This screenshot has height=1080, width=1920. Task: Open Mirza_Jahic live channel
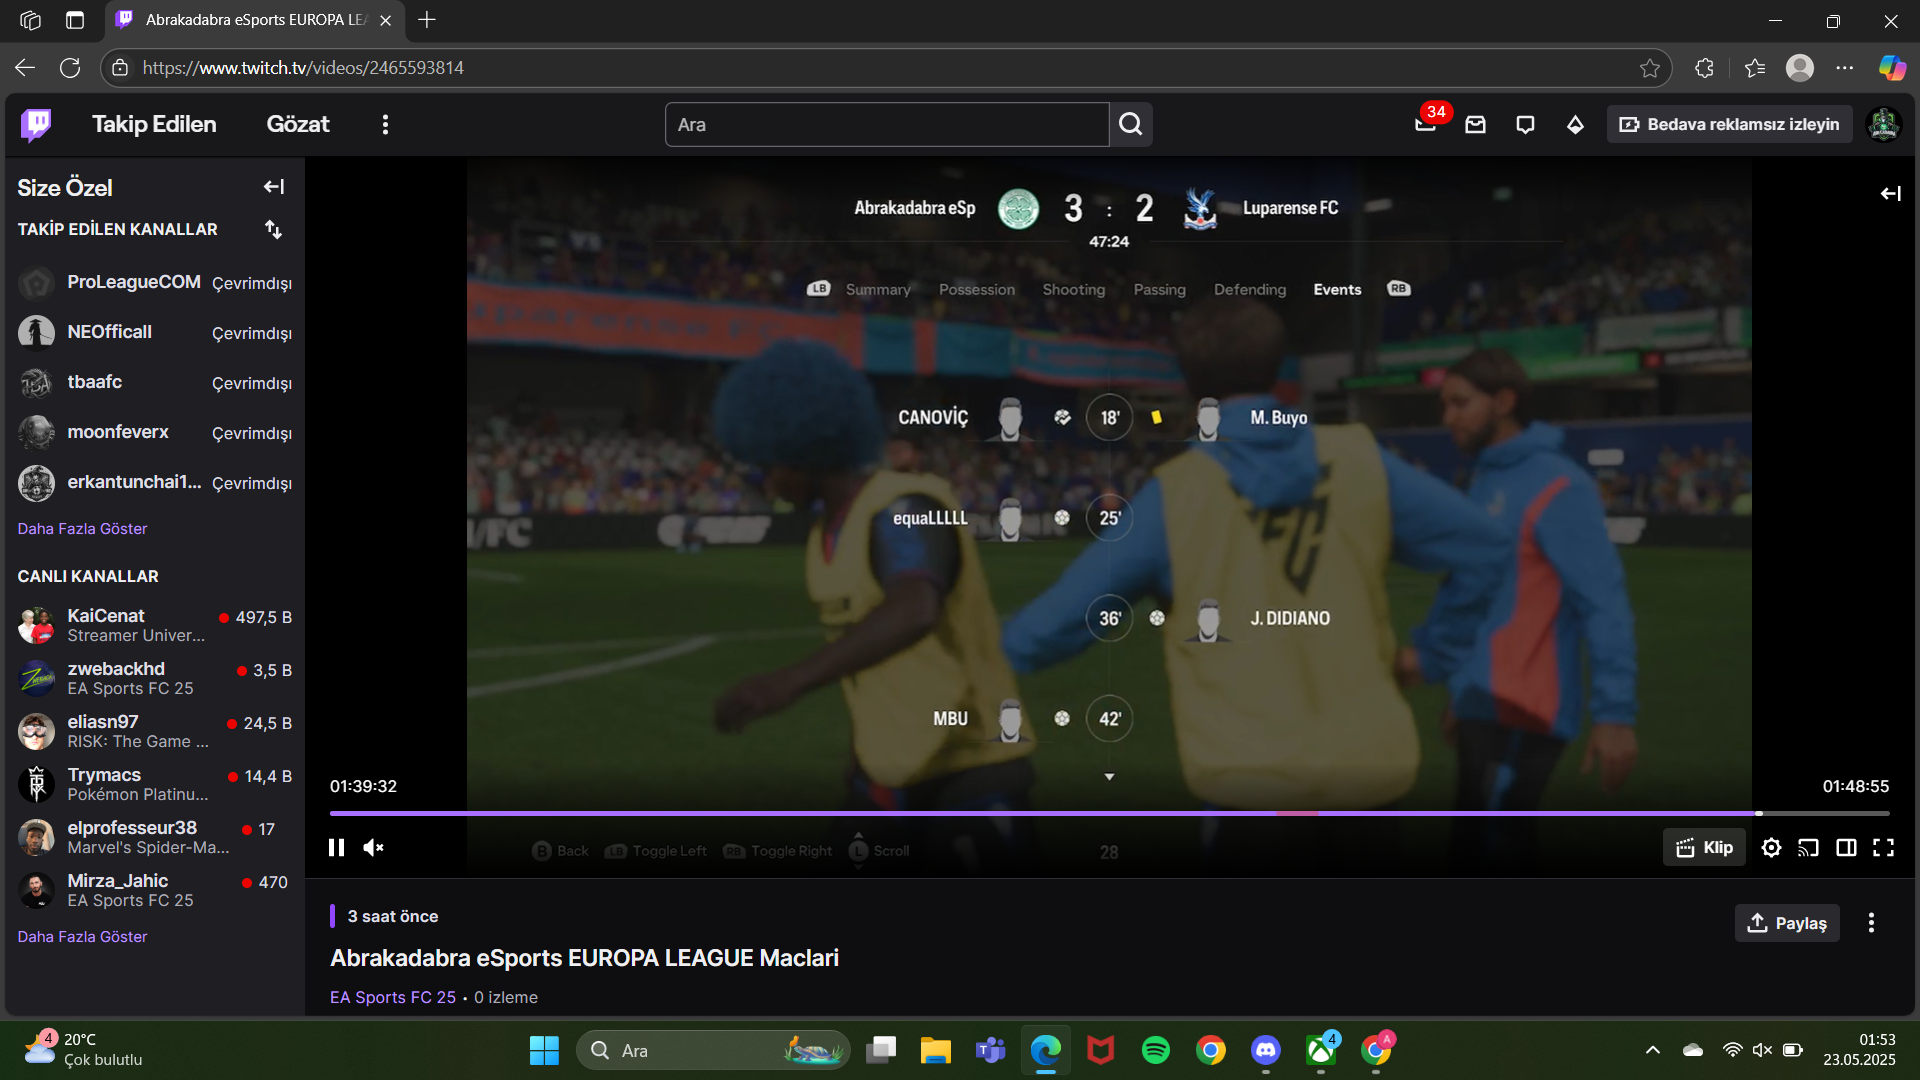tap(155, 890)
